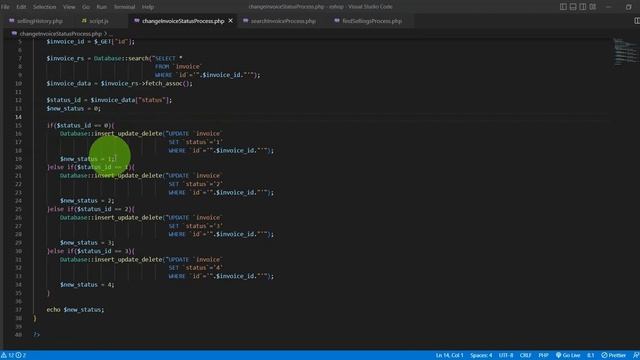Click on 'echo $new_status;' line
This screenshot has width=640, height=360.
(75, 309)
